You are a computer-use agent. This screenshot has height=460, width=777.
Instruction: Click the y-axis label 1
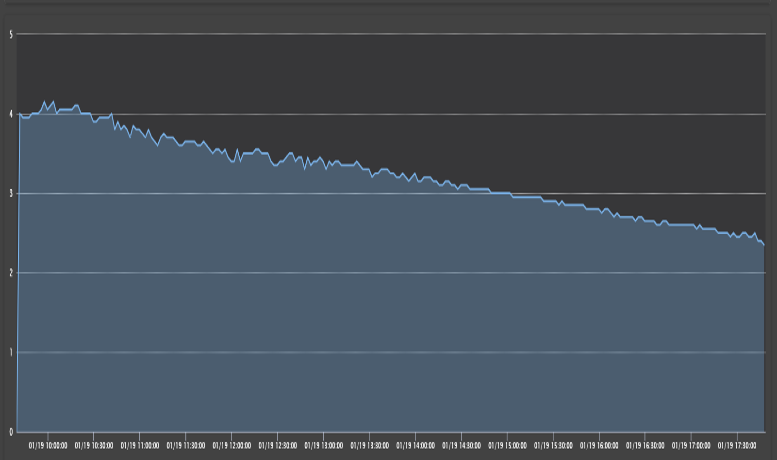pyautogui.click(x=10, y=352)
